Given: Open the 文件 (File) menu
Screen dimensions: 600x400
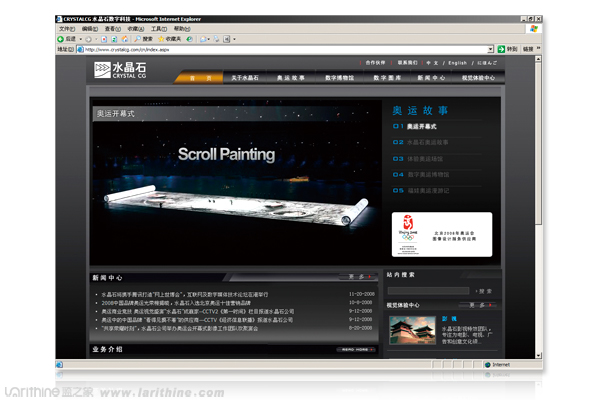Looking at the screenshot, I should 67,29.
